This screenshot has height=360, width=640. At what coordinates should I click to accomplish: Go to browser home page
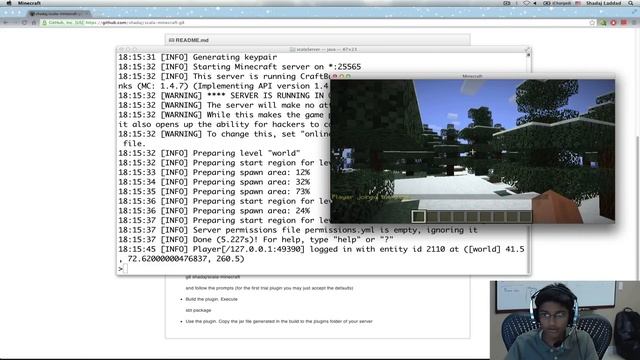tap(34, 22)
